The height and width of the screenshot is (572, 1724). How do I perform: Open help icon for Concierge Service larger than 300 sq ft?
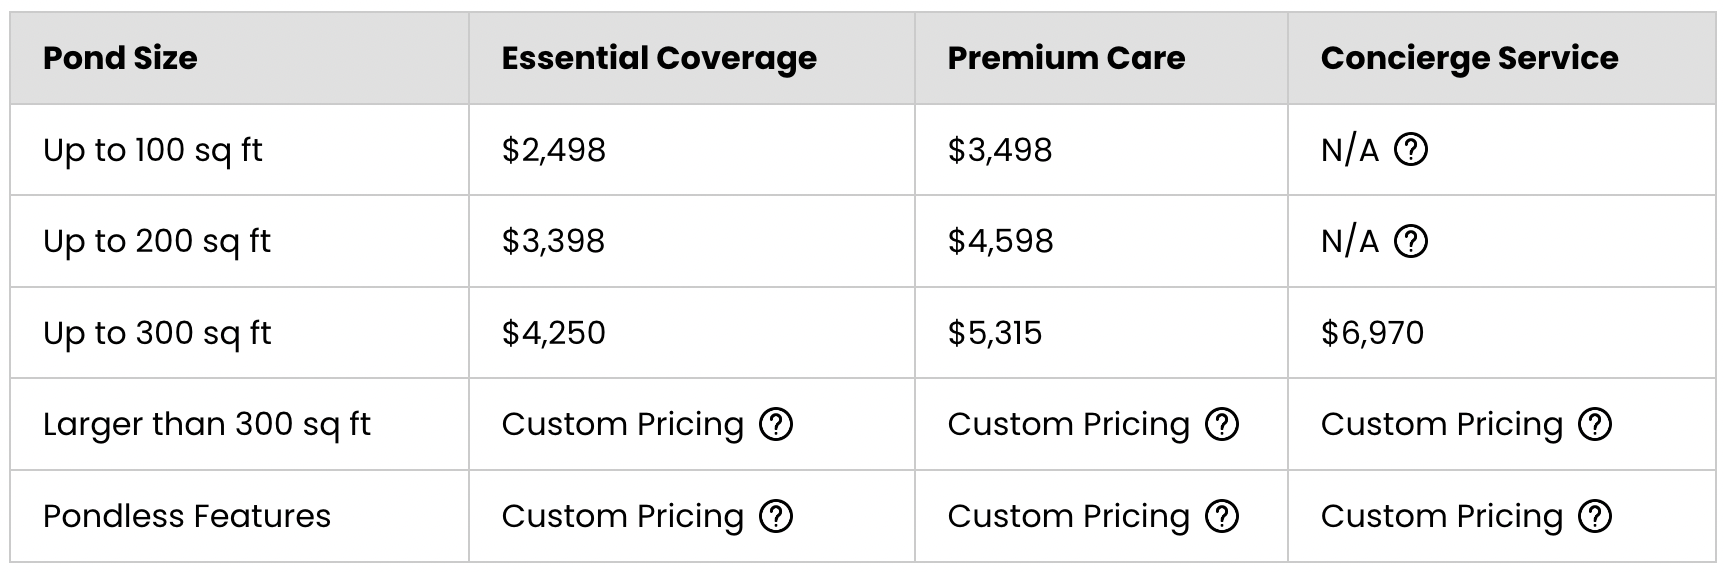(x=1595, y=424)
